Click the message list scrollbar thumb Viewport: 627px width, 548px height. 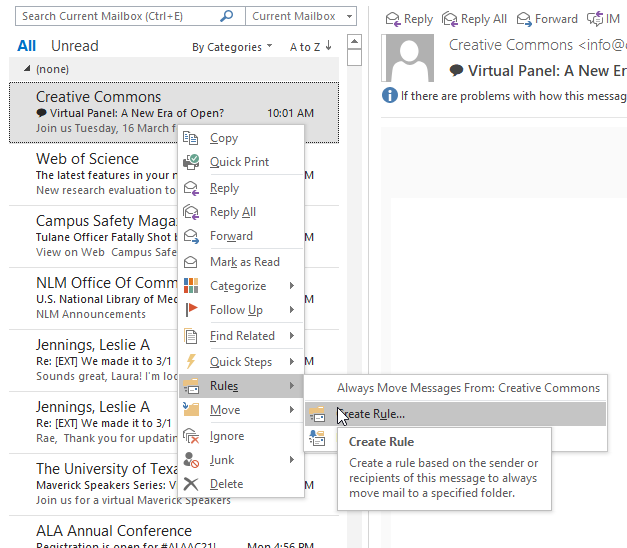point(355,57)
